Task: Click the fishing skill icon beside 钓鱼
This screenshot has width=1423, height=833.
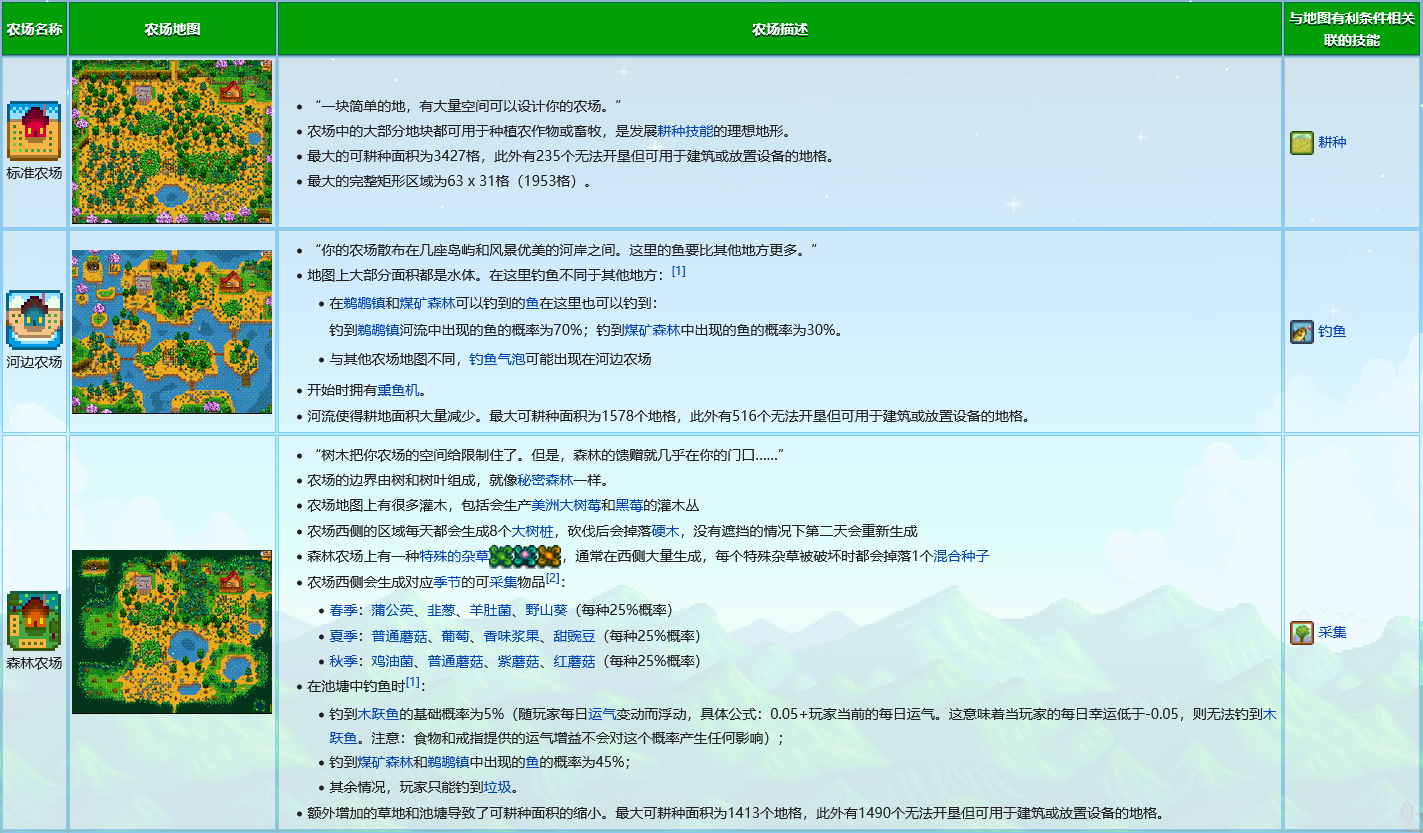Action: [1301, 331]
